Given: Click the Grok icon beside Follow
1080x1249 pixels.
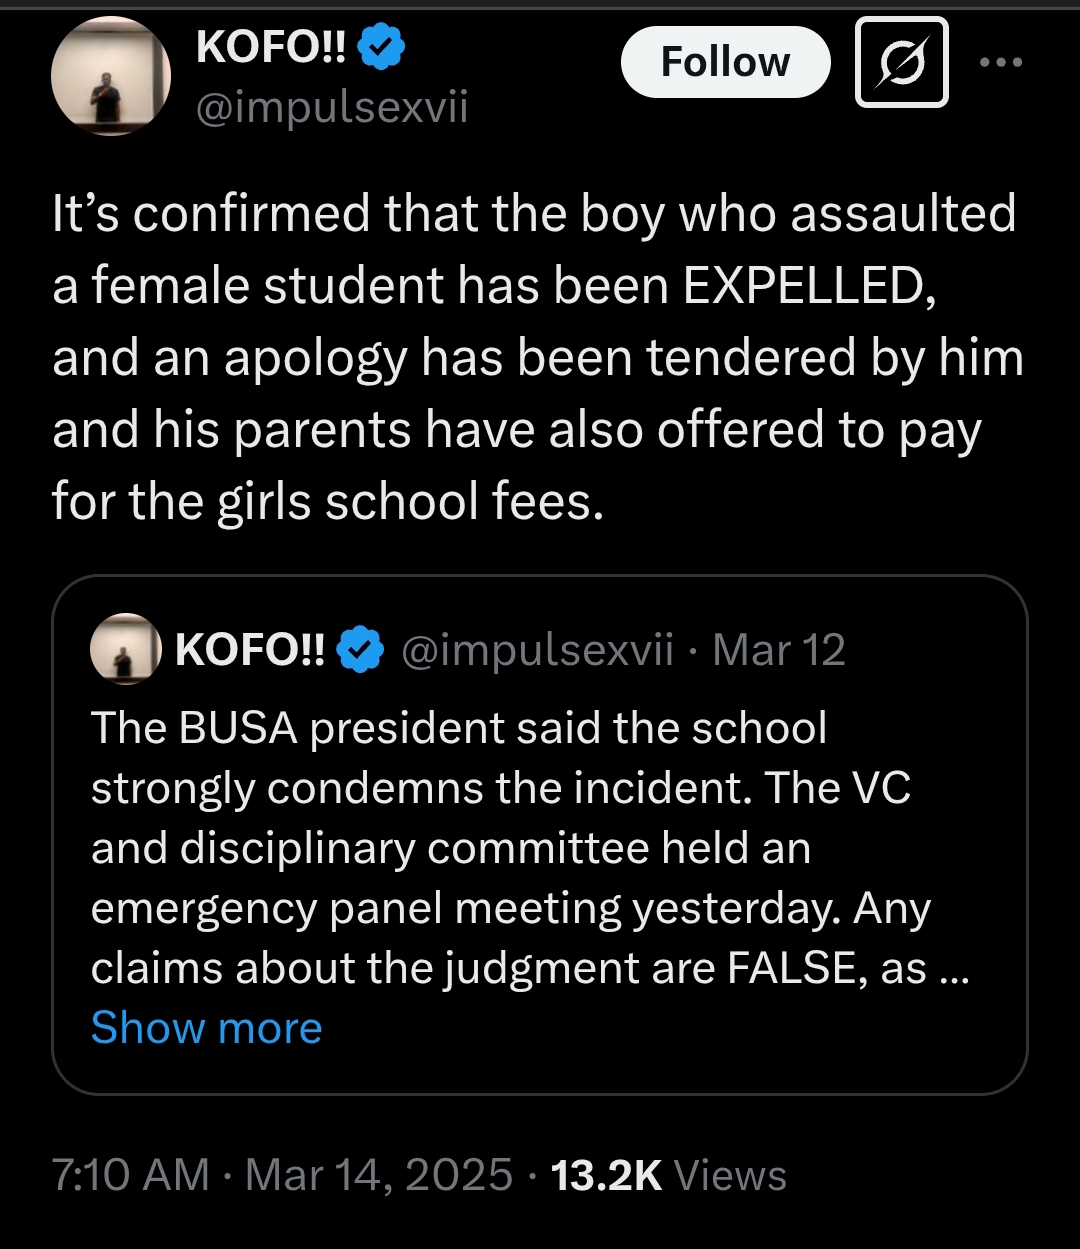Looking at the screenshot, I should coord(901,62).
